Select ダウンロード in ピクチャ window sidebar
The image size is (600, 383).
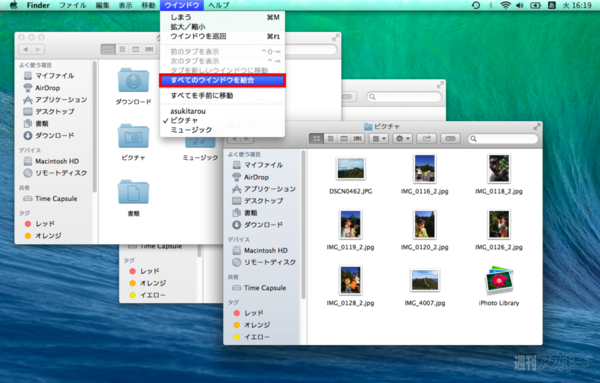pos(258,225)
